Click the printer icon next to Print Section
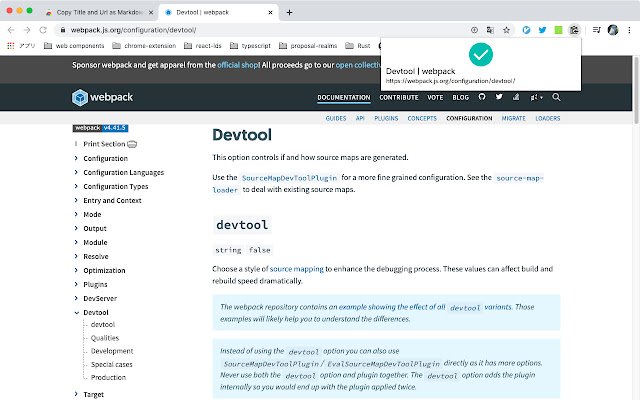Image resolution: width=640 pixels, height=400 pixels. (132, 144)
